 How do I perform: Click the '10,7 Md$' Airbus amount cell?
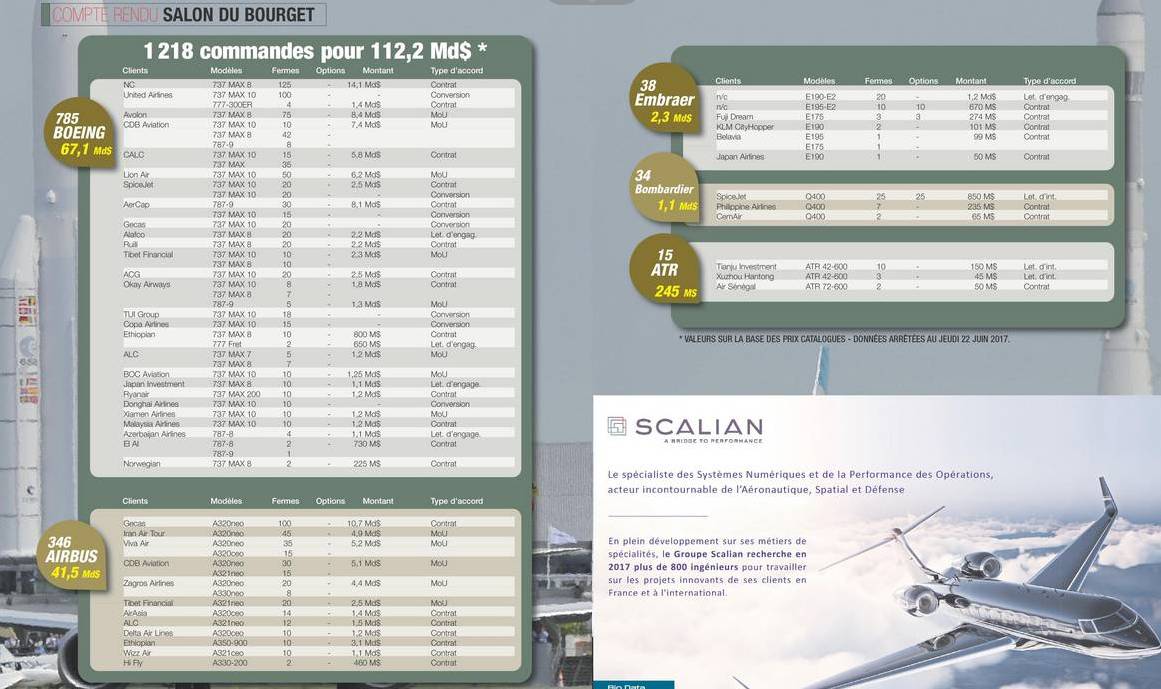[364, 523]
